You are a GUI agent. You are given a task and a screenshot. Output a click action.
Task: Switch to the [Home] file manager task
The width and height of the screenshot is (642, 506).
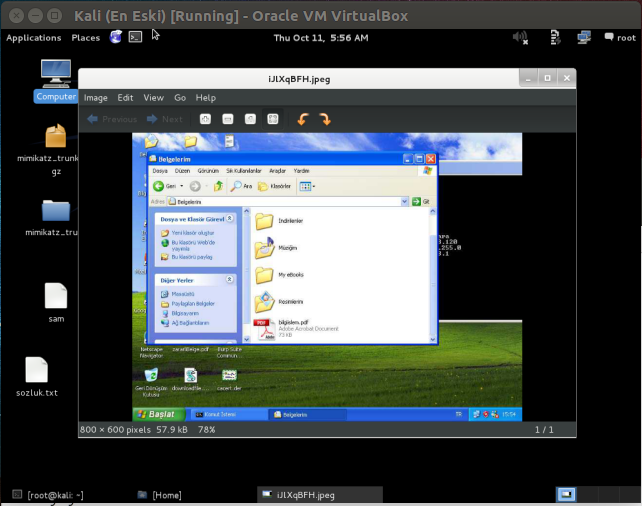(160, 495)
